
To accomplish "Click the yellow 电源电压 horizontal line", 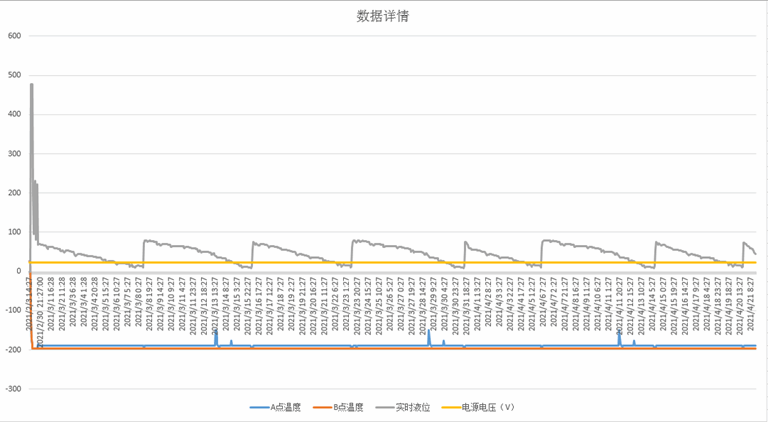I will click(392, 262).
